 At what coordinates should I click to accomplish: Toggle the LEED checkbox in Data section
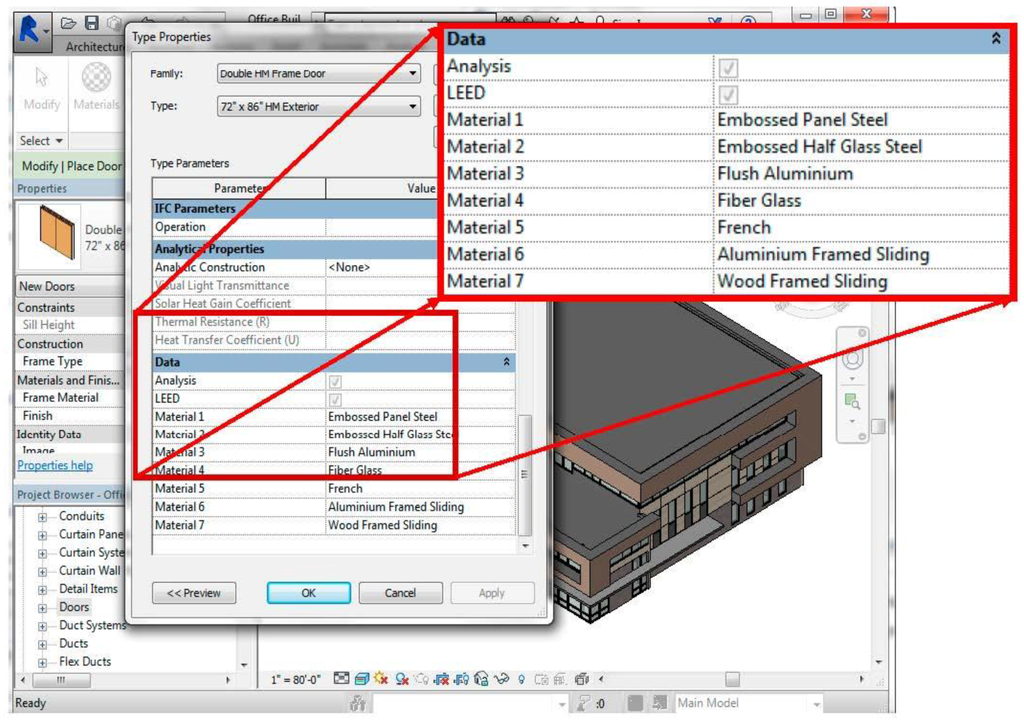(337, 399)
